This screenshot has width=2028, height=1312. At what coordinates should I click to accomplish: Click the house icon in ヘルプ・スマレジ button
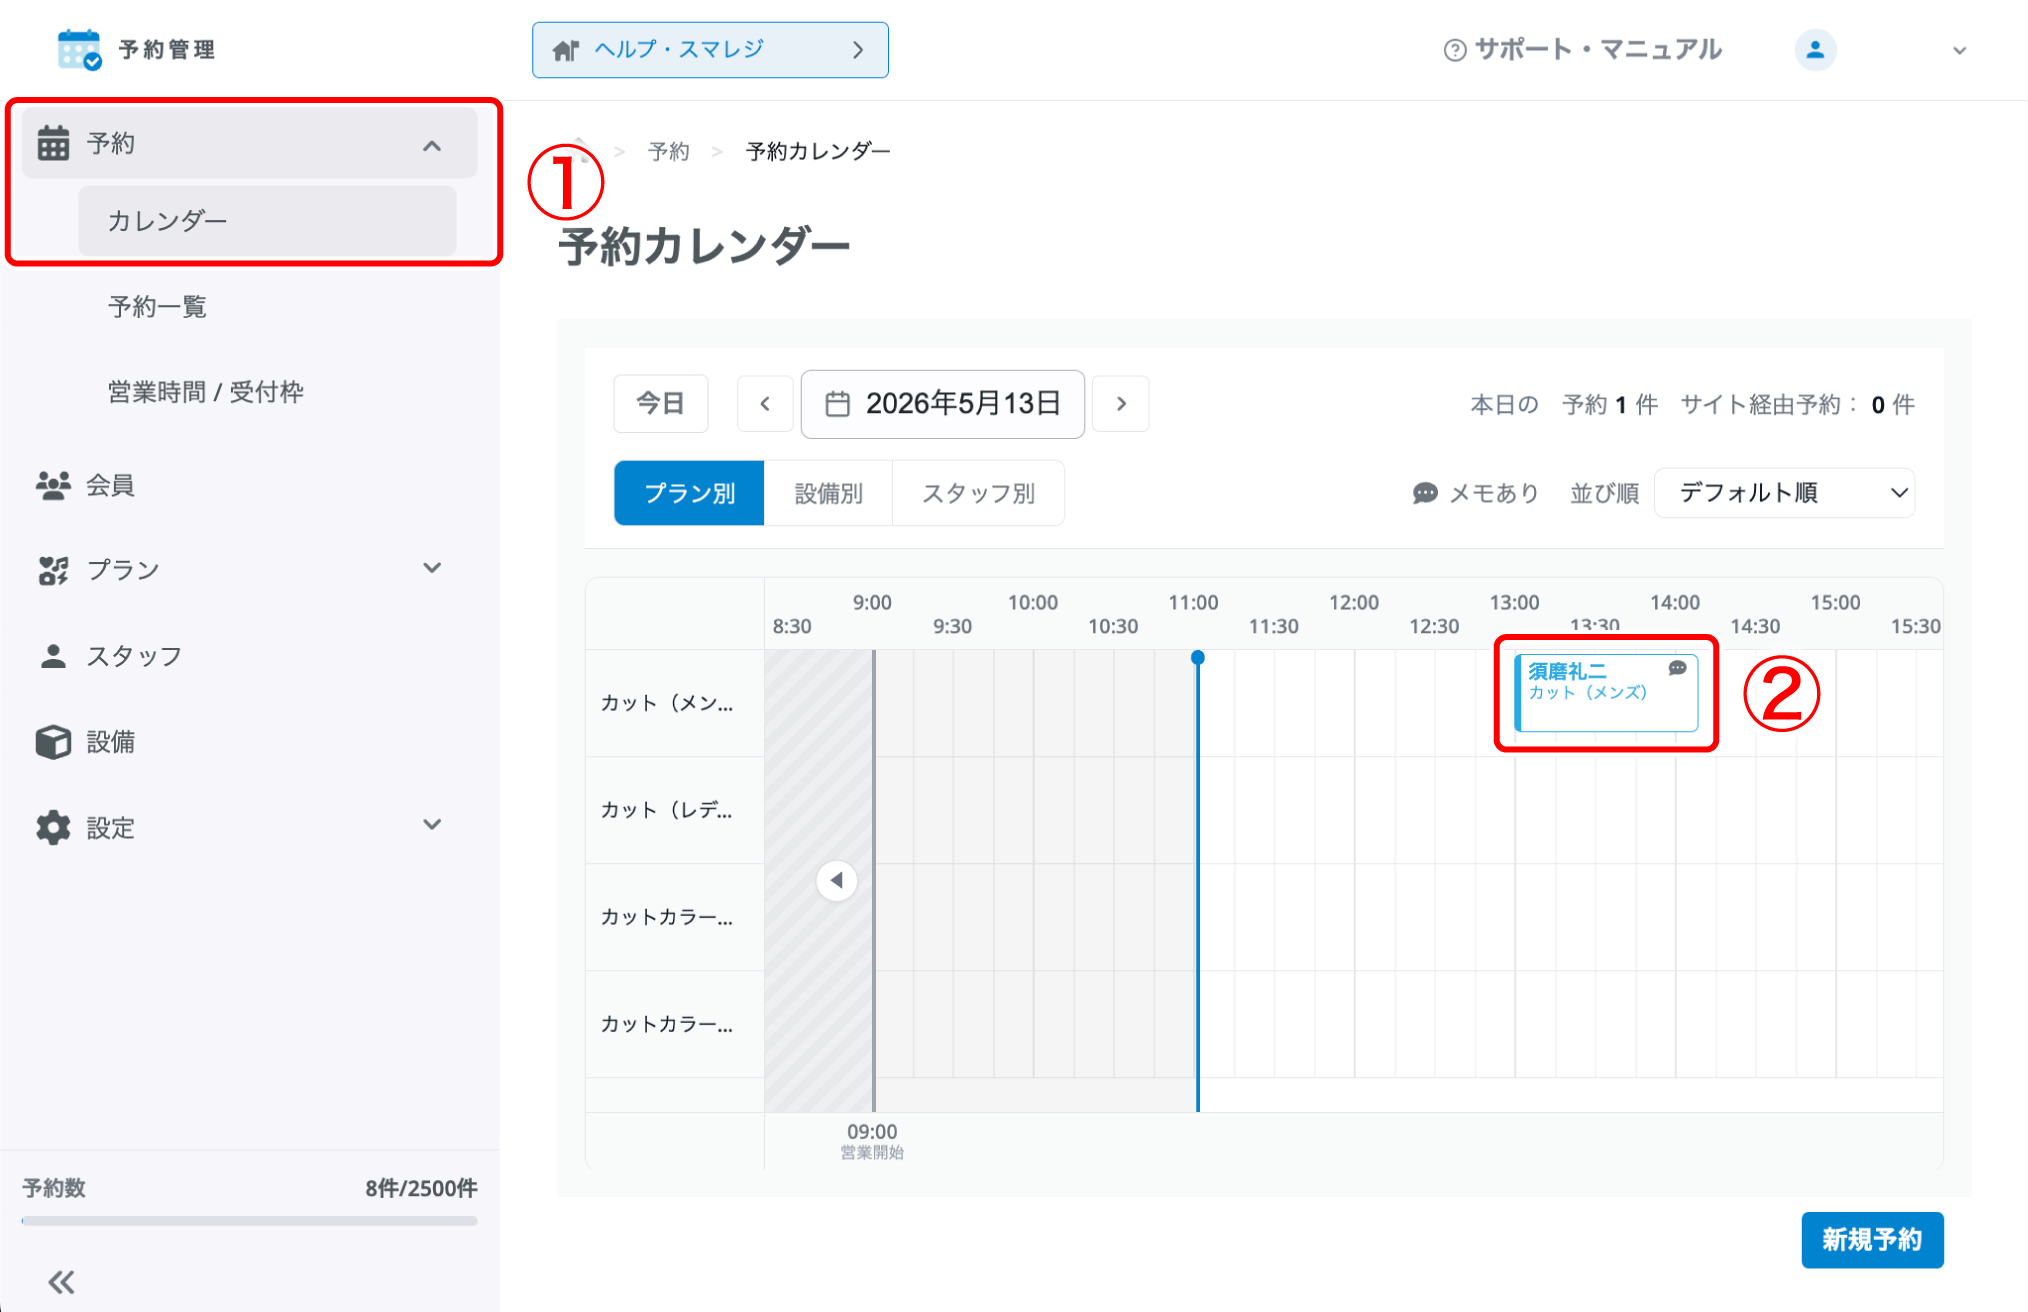(x=566, y=50)
